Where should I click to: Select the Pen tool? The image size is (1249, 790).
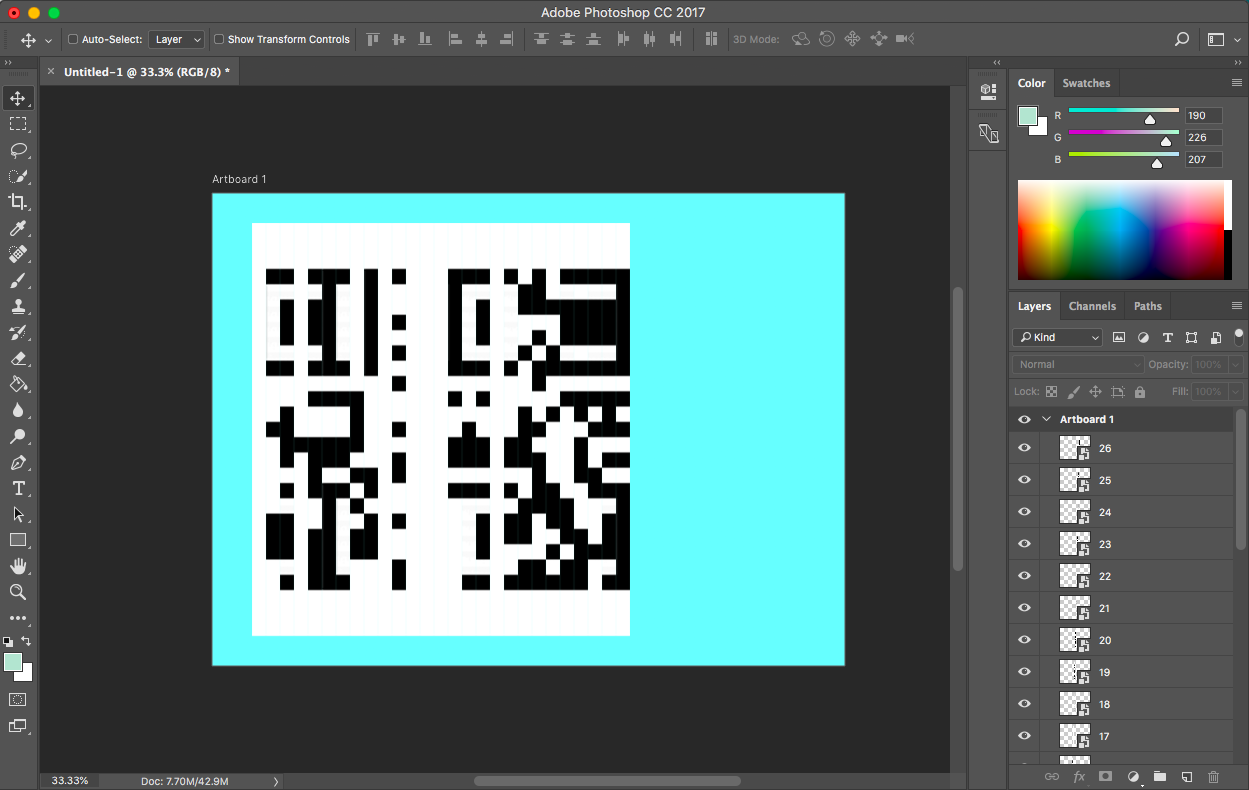[18, 462]
